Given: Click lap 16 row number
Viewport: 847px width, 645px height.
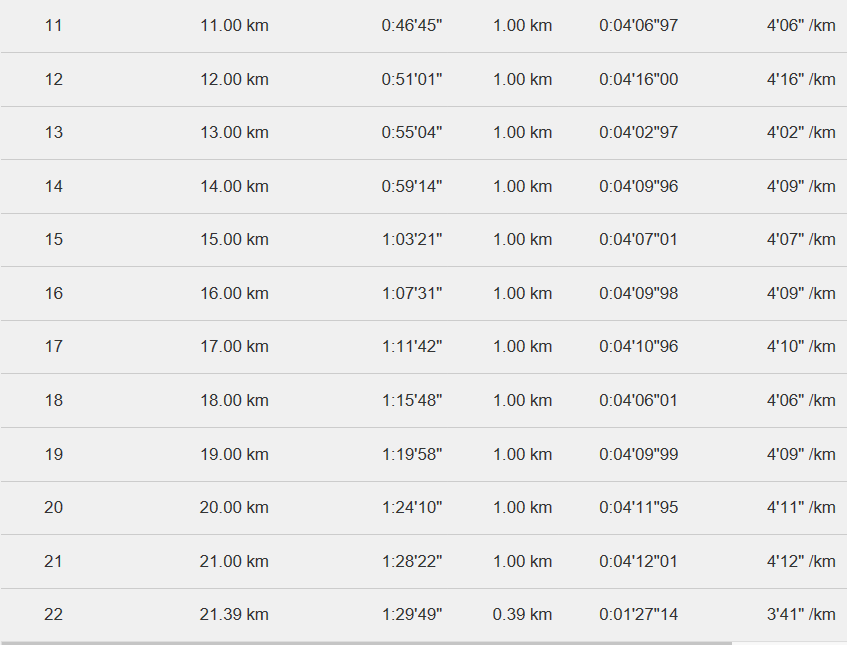Looking at the screenshot, I should [x=53, y=293].
